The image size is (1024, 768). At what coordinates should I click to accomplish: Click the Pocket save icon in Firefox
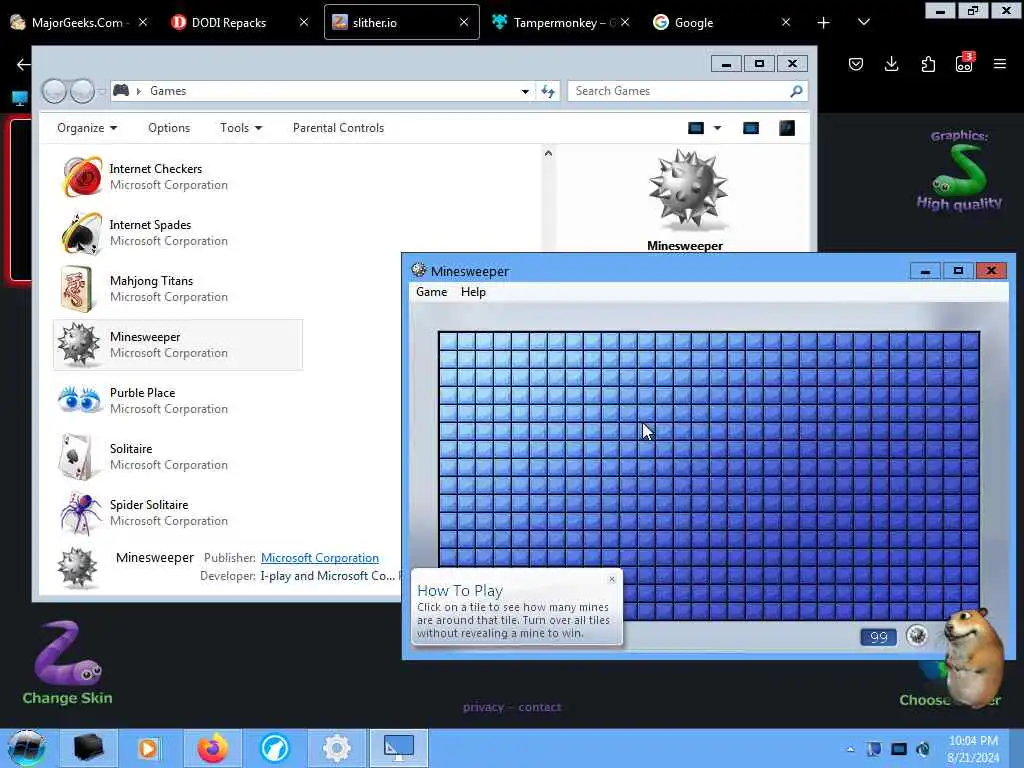point(856,64)
